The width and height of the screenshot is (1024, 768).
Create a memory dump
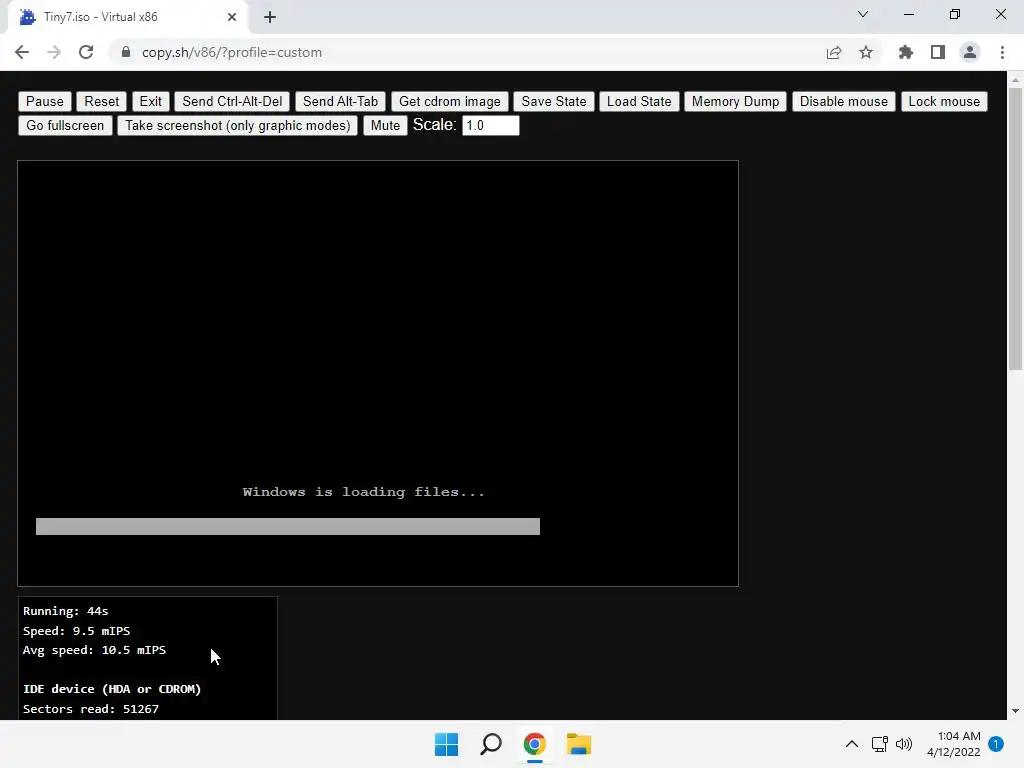tap(735, 101)
